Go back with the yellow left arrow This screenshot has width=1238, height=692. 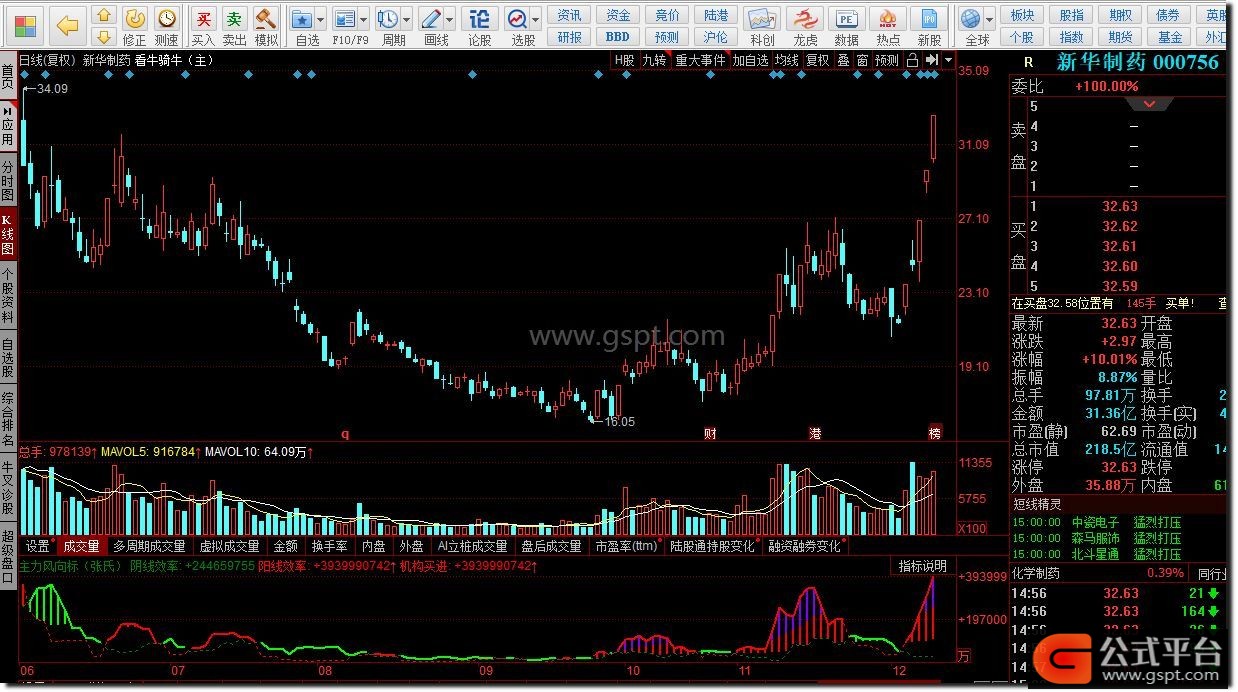click(68, 25)
